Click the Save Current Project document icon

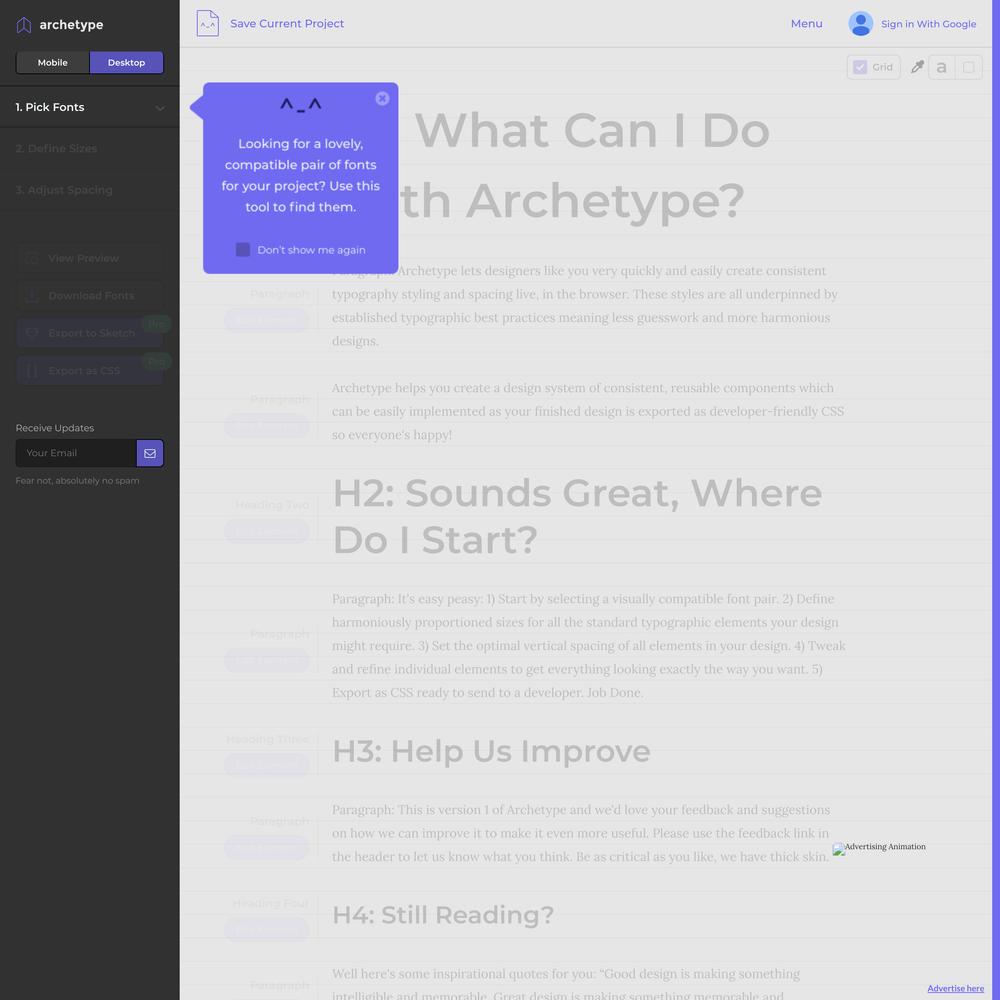pyautogui.click(x=207, y=24)
